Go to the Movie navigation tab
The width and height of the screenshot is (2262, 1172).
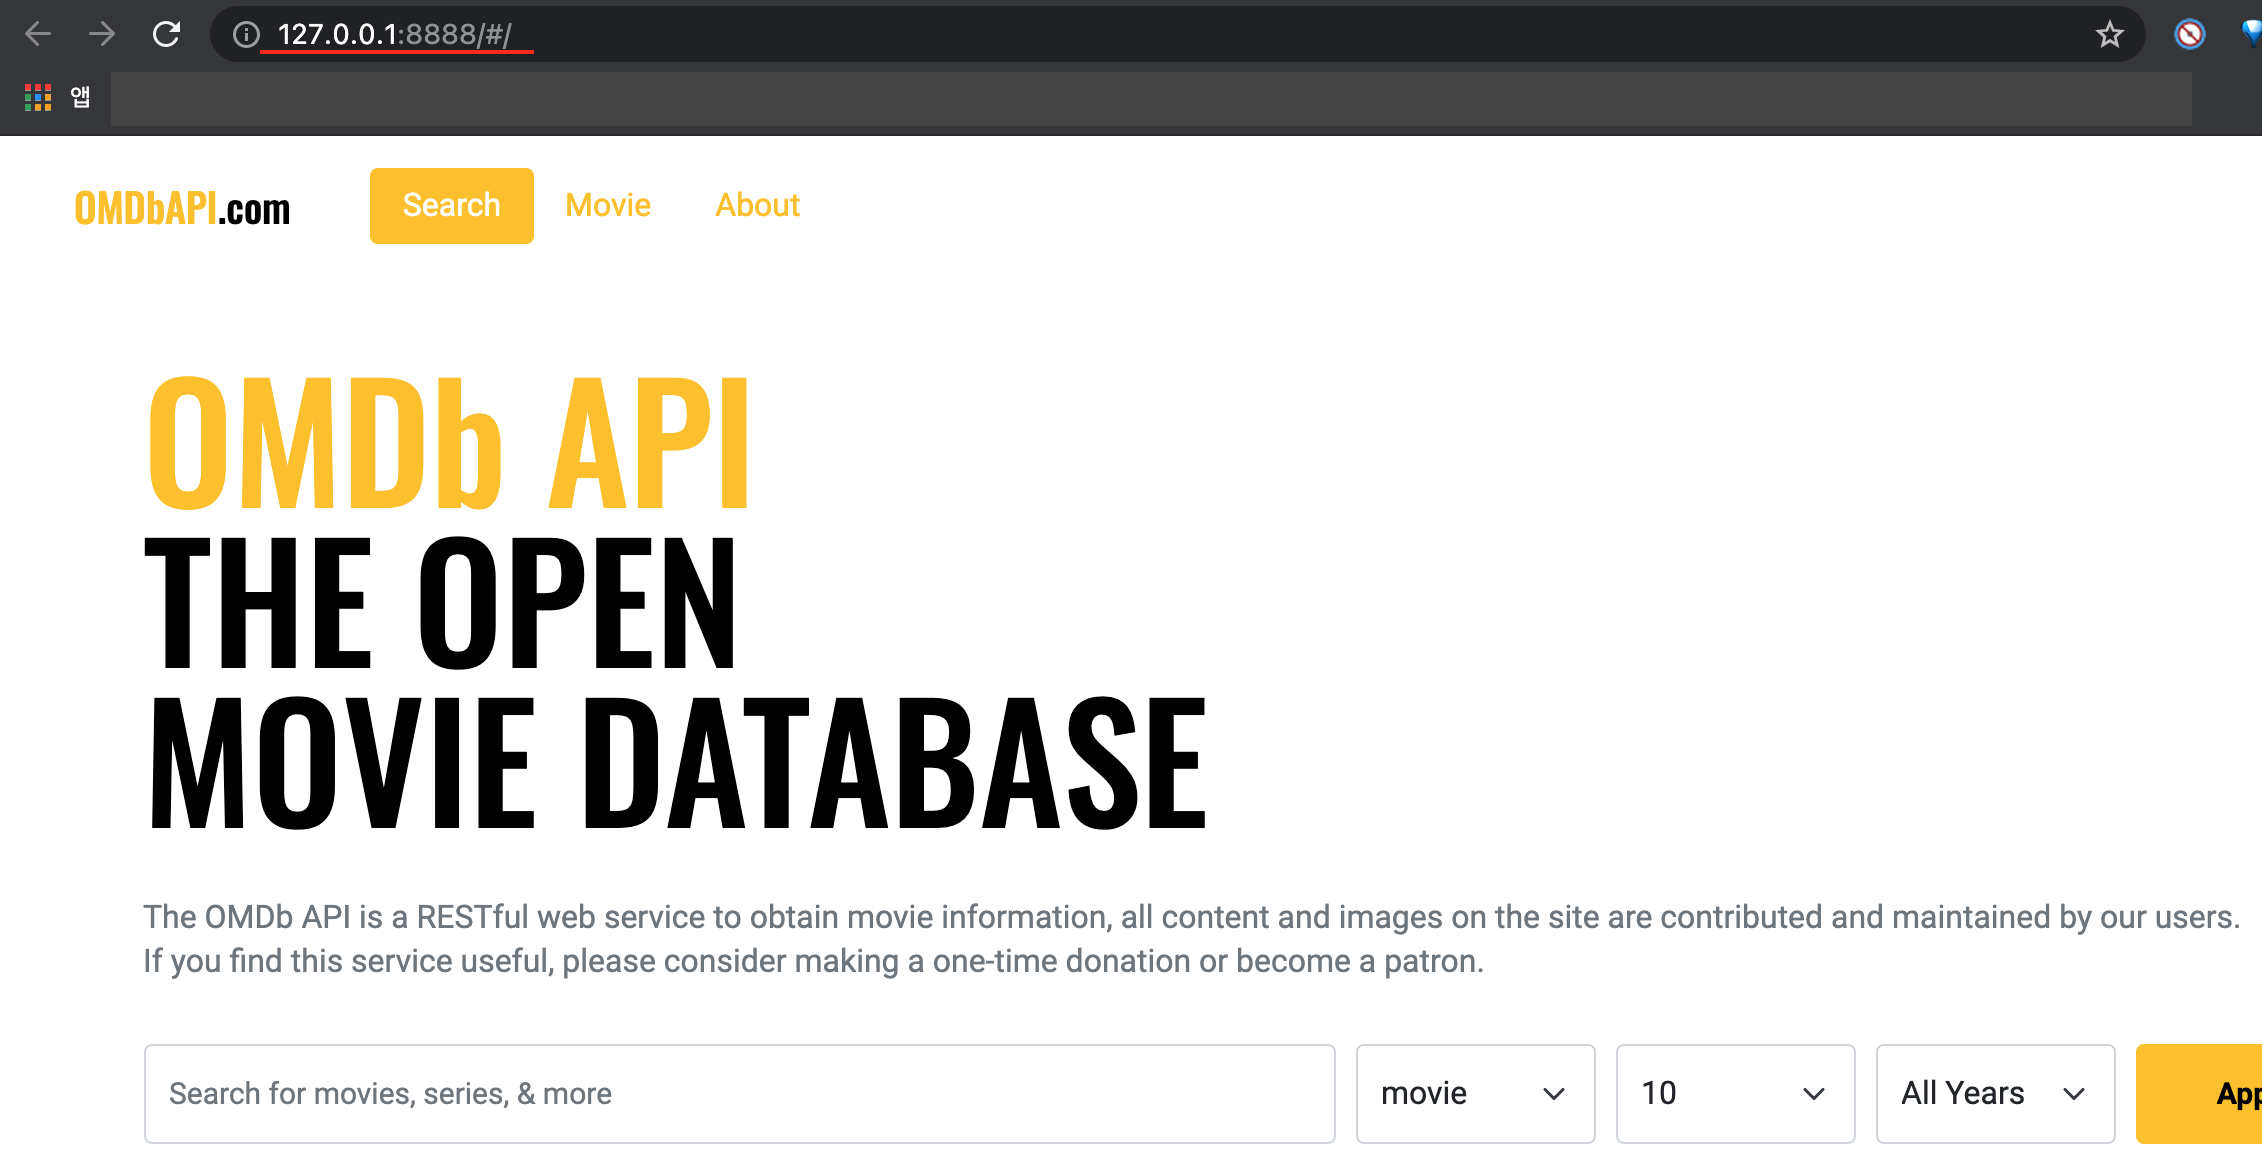pos(608,206)
